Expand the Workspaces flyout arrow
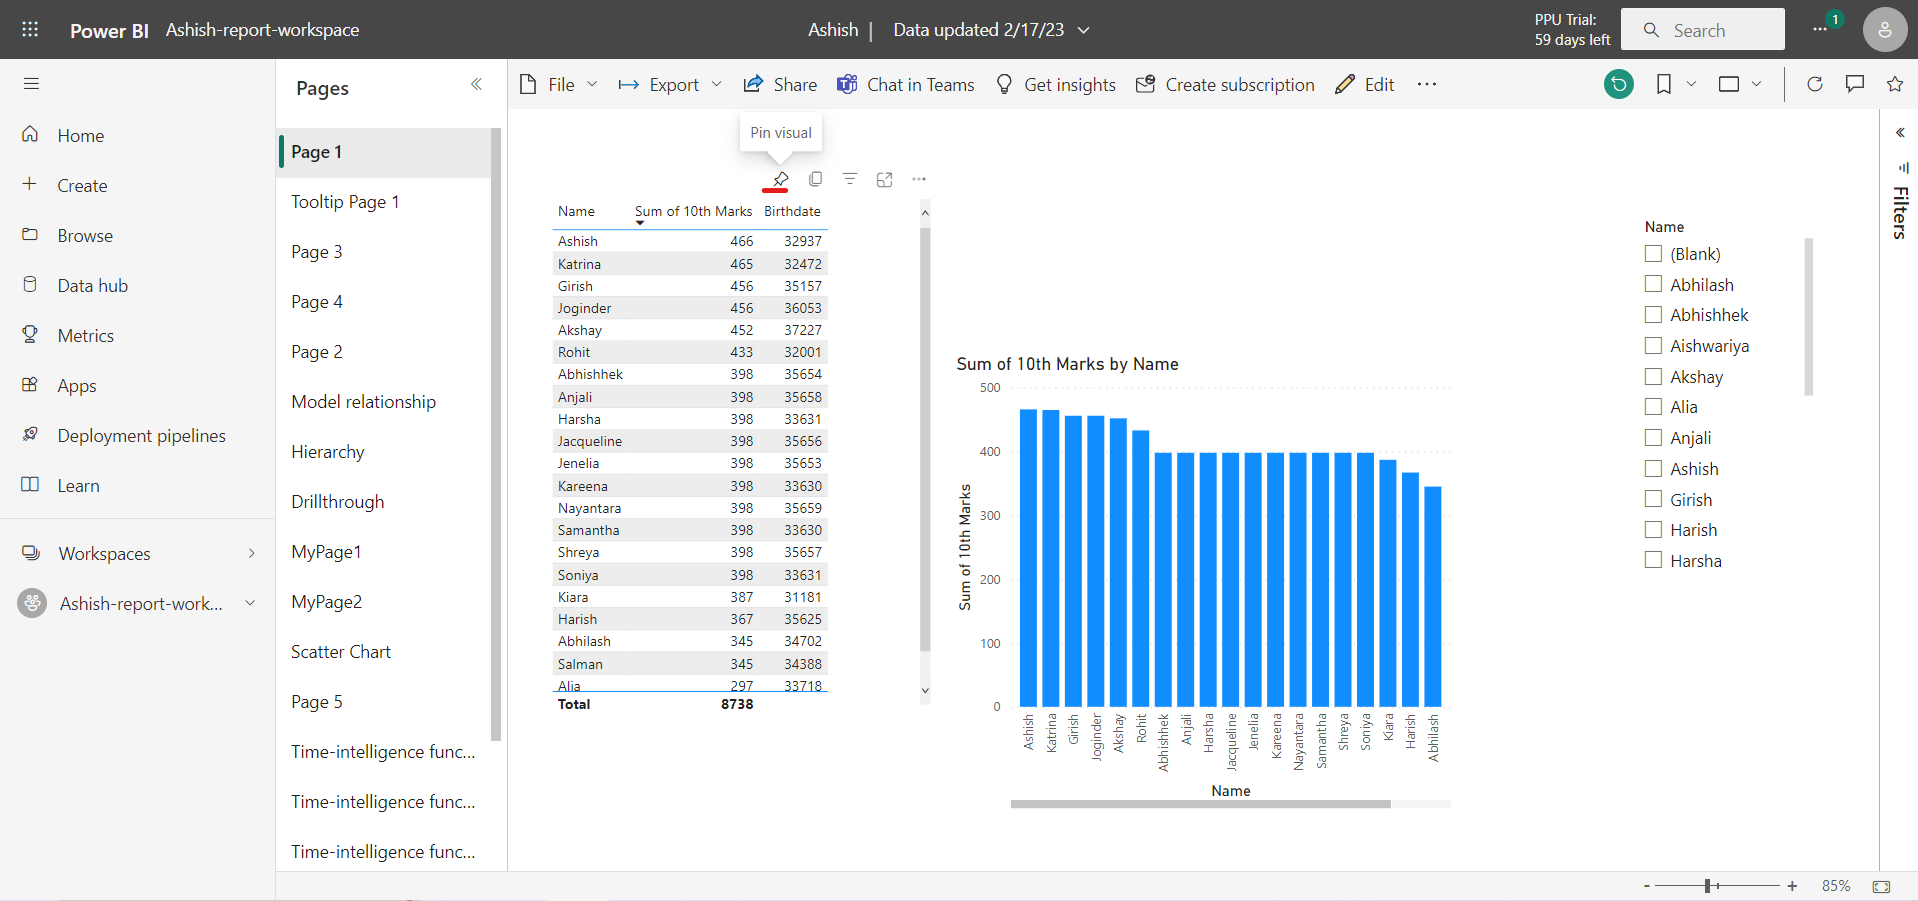Image resolution: width=1918 pixels, height=901 pixels. pyautogui.click(x=252, y=553)
